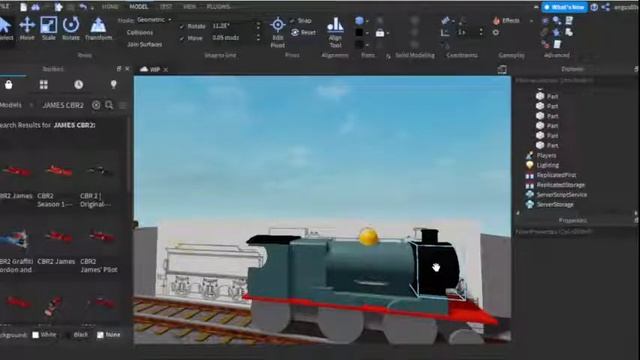This screenshot has height=360, width=640.
Task: Click the color swatch in Parts group
Action: [x=359, y=33]
